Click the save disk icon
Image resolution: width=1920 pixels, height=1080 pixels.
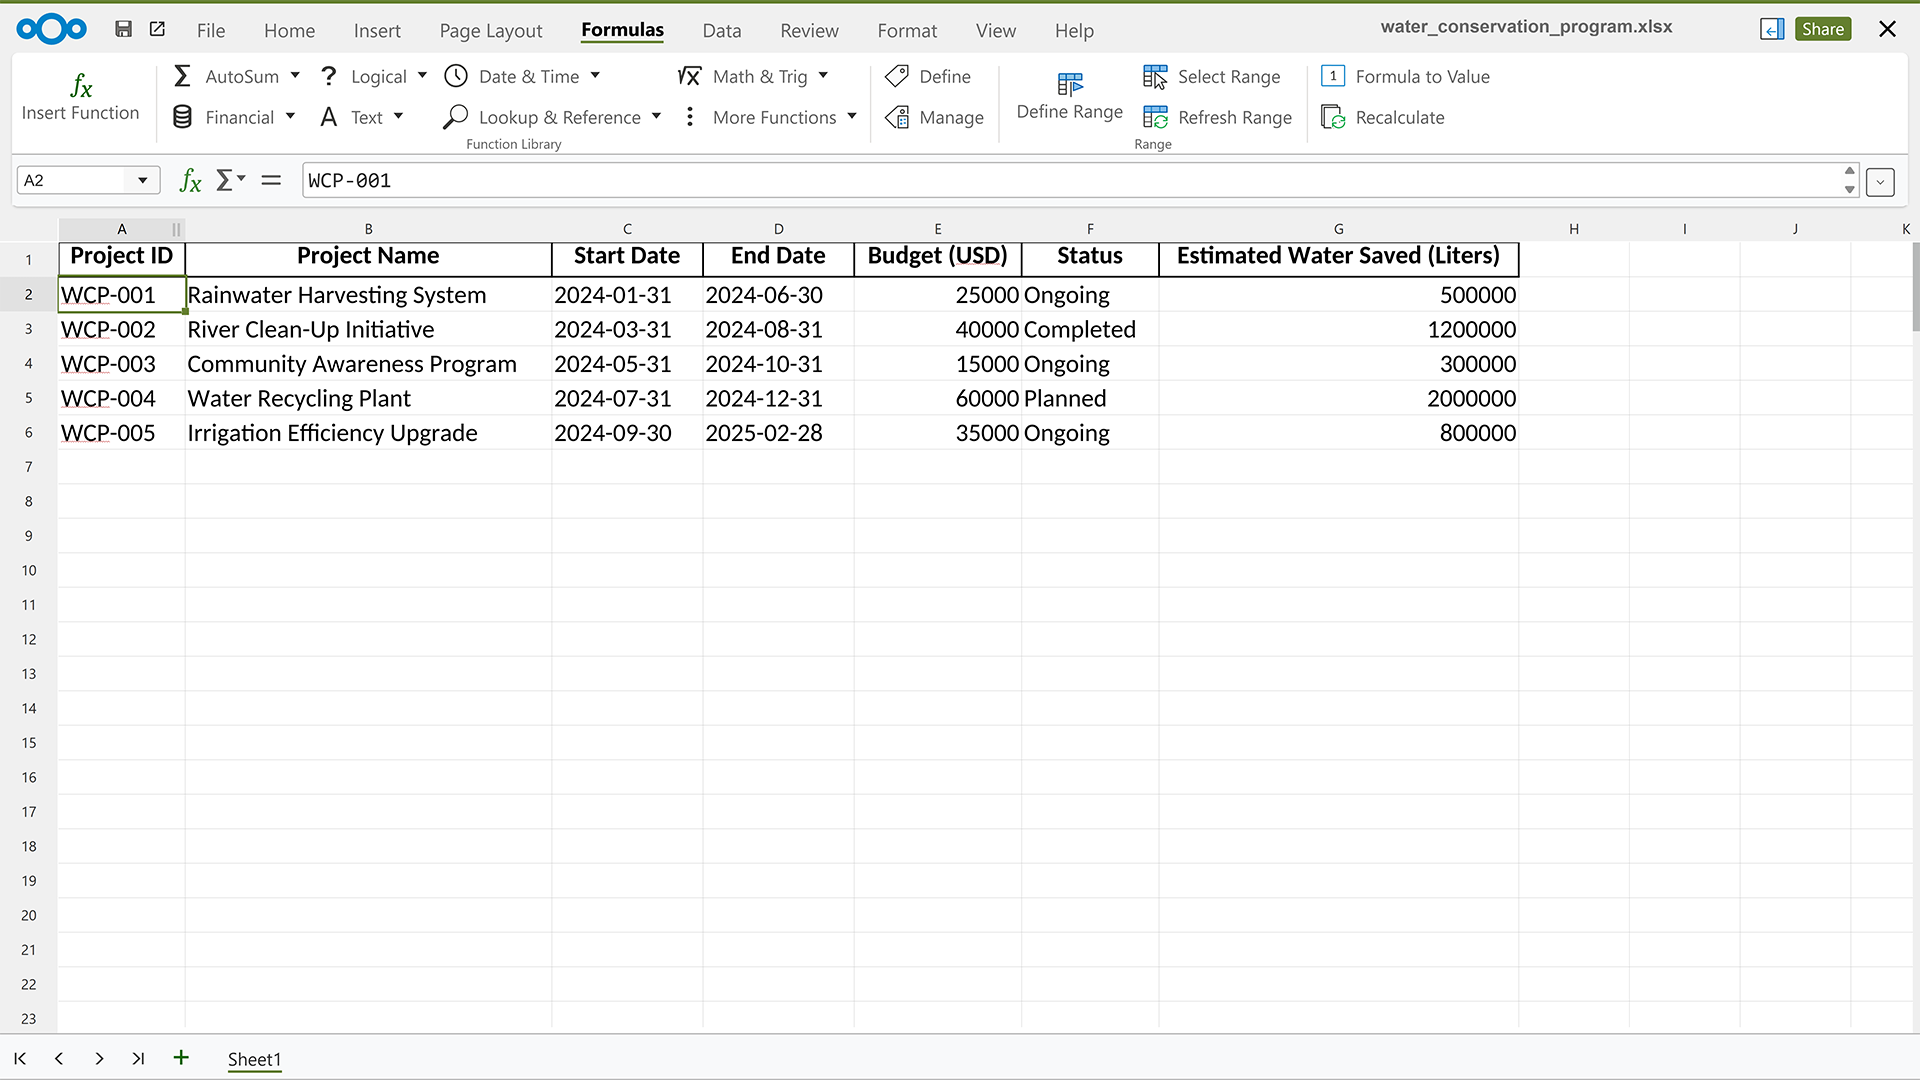click(x=124, y=29)
